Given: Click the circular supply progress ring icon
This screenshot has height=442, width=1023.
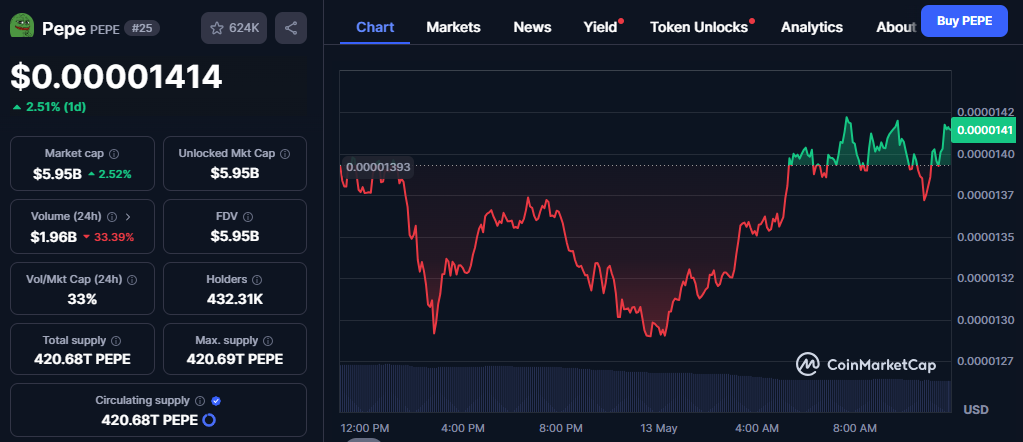Looking at the screenshot, I should pyautogui.click(x=209, y=420).
